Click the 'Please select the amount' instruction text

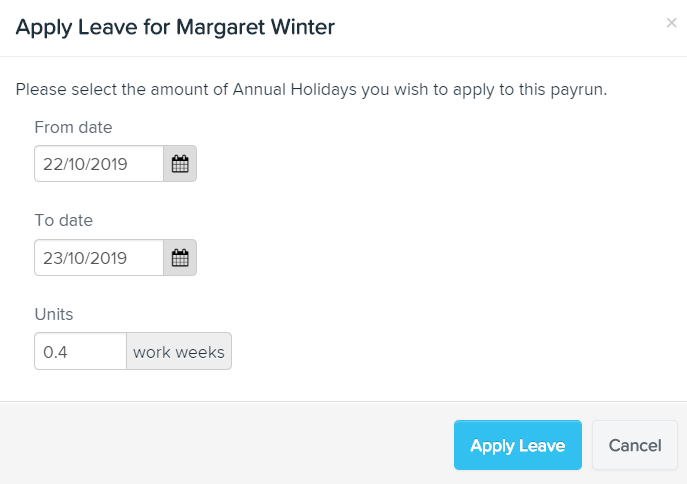pos(312,89)
